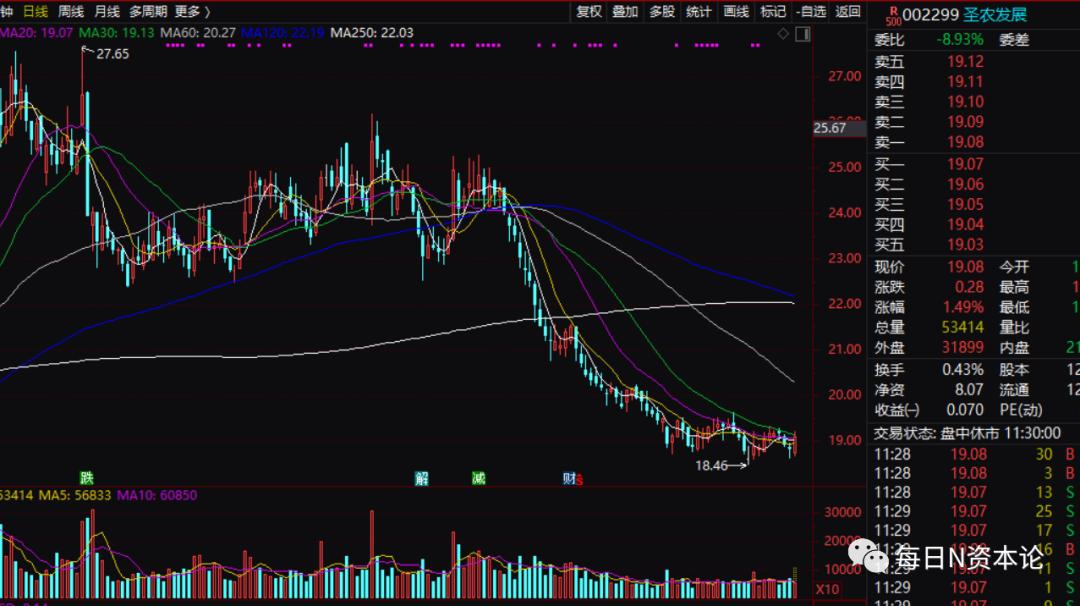Toggle 自选 watchlist for this stock
The height and width of the screenshot is (606, 1080).
[x=810, y=12]
